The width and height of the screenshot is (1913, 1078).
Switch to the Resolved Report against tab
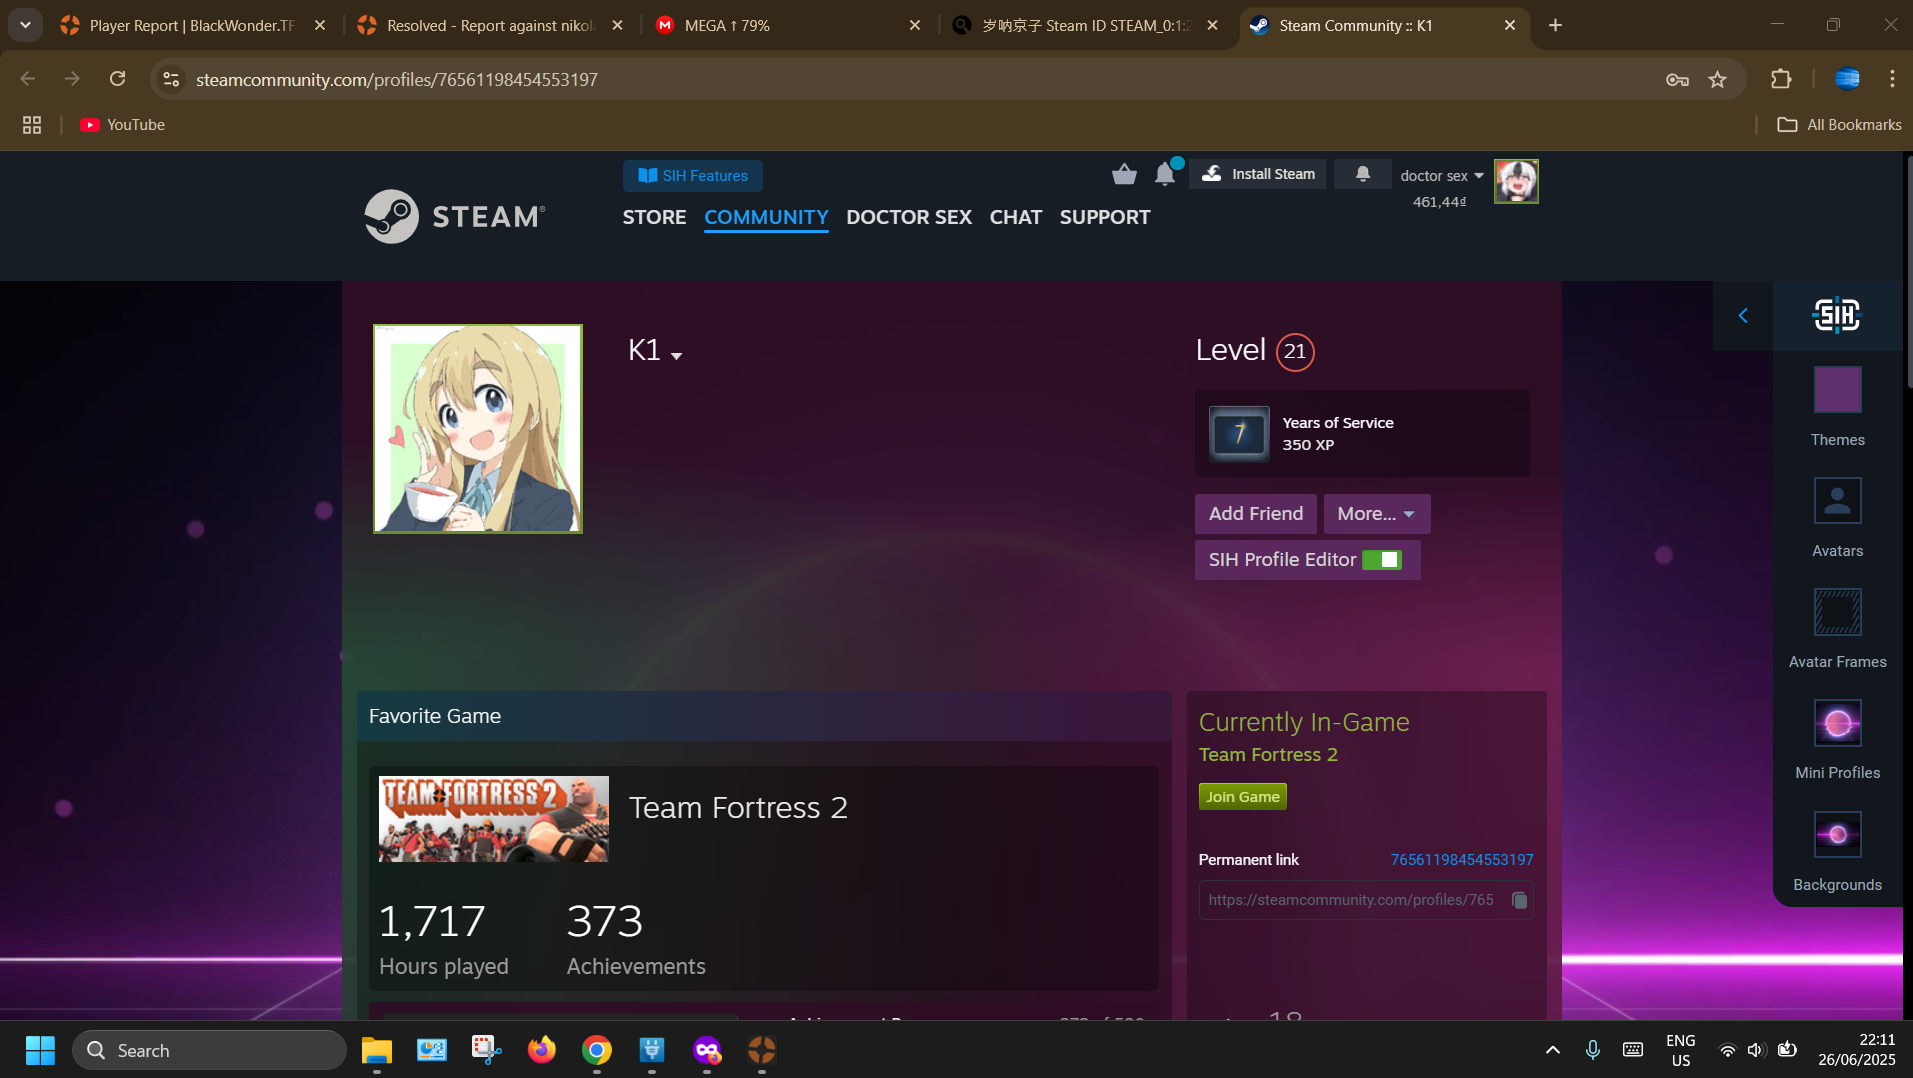point(489,26)
